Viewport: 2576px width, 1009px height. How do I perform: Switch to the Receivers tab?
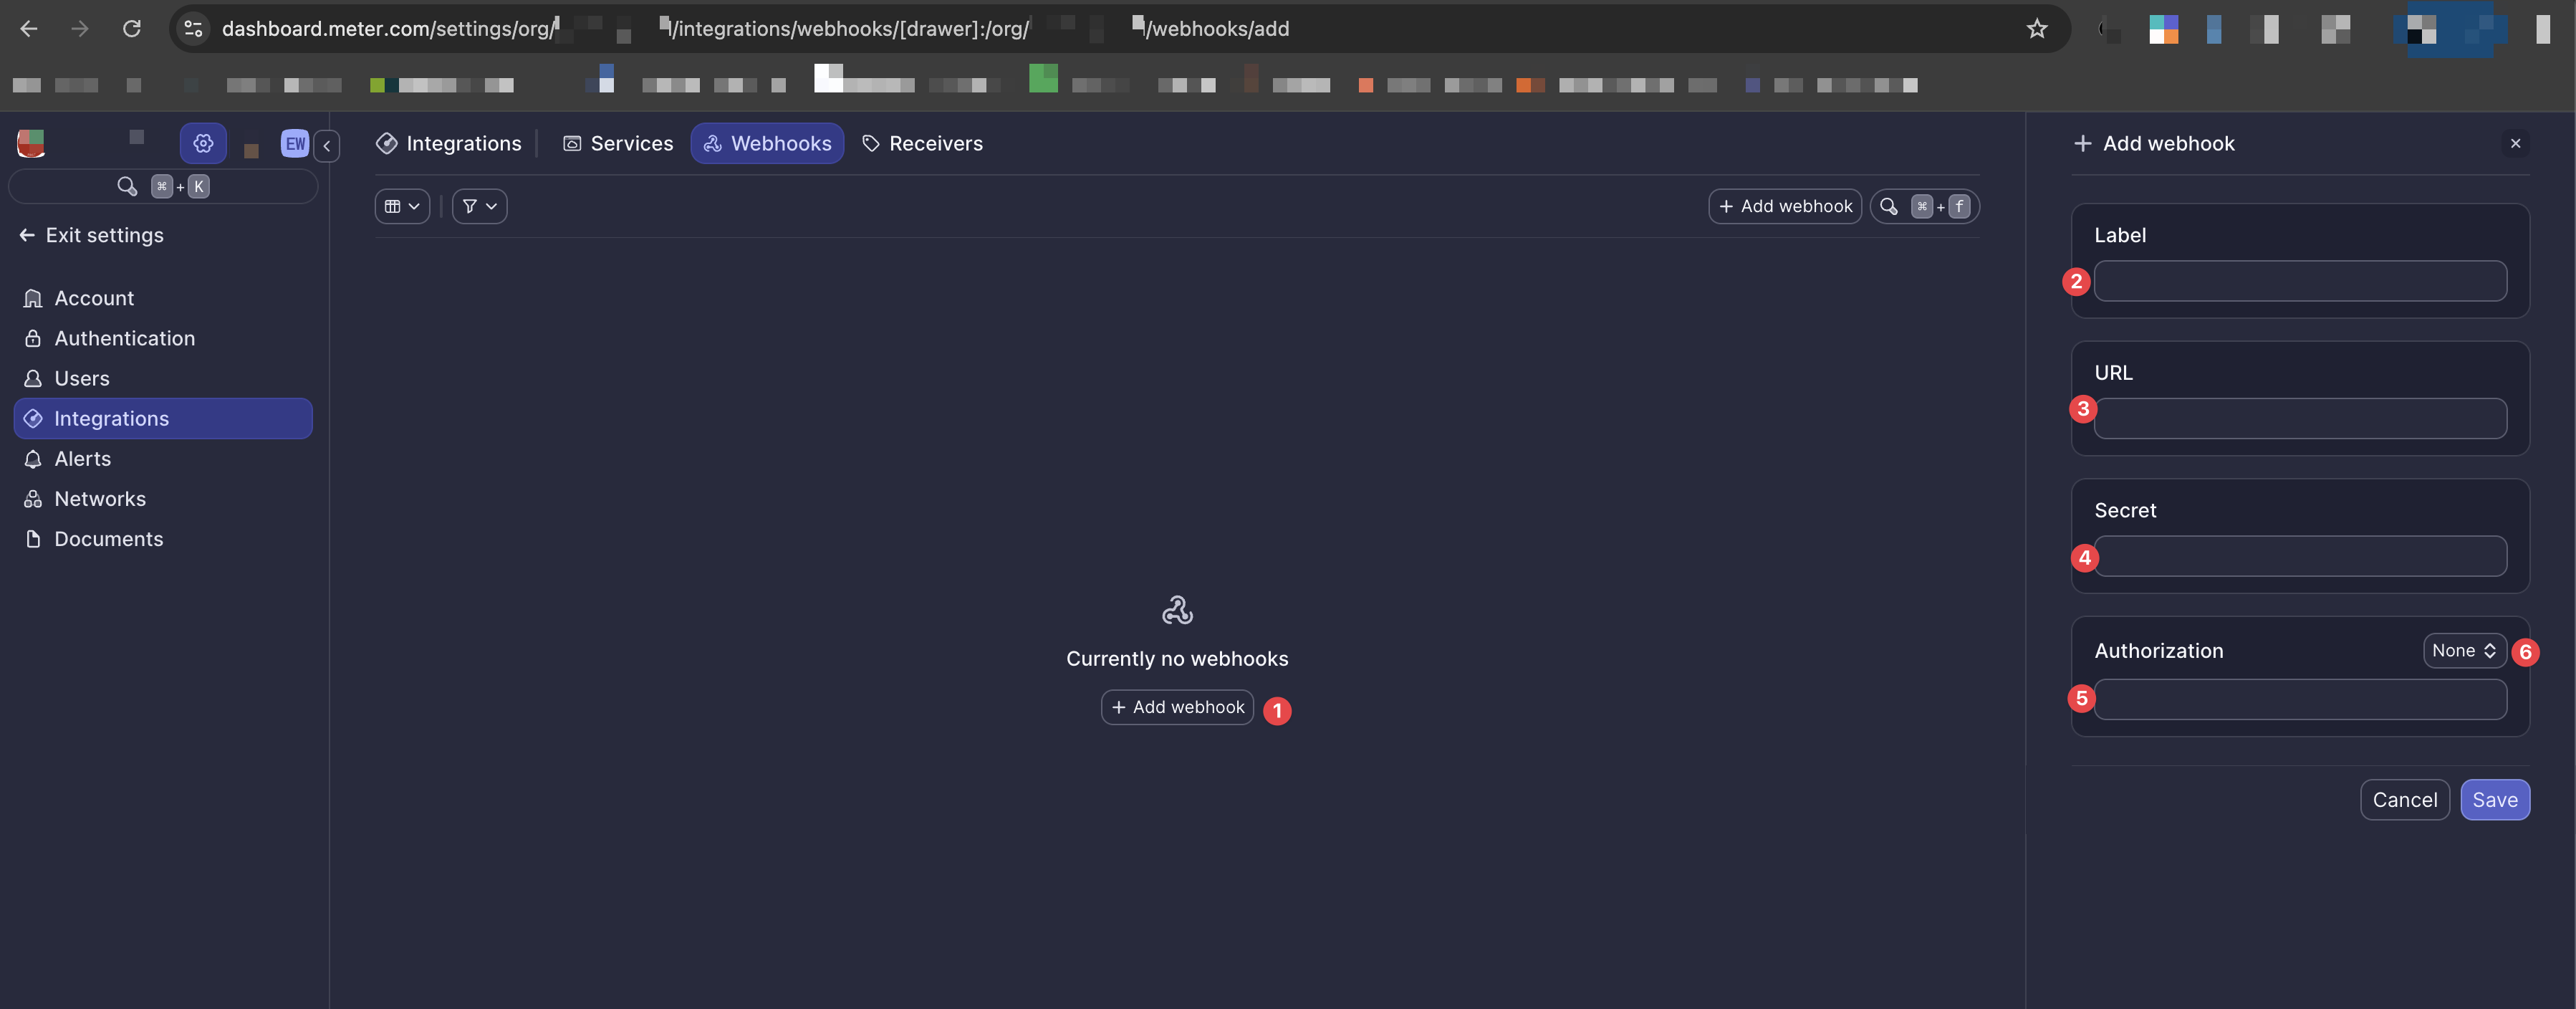click(921, 143)
